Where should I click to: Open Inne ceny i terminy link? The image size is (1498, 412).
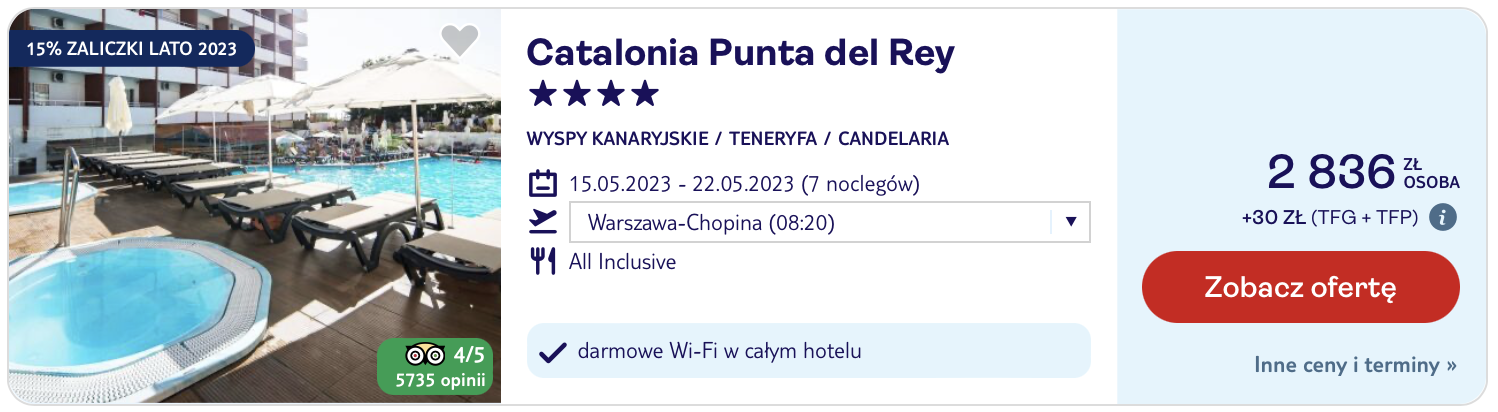pyautogui.click(x=1355, y=365)
